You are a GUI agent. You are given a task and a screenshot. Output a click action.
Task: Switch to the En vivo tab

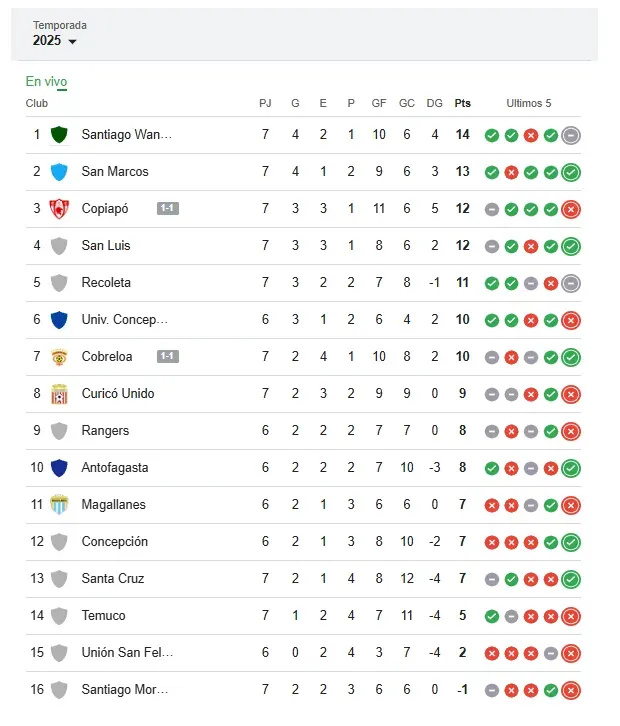tap(46, 82)
